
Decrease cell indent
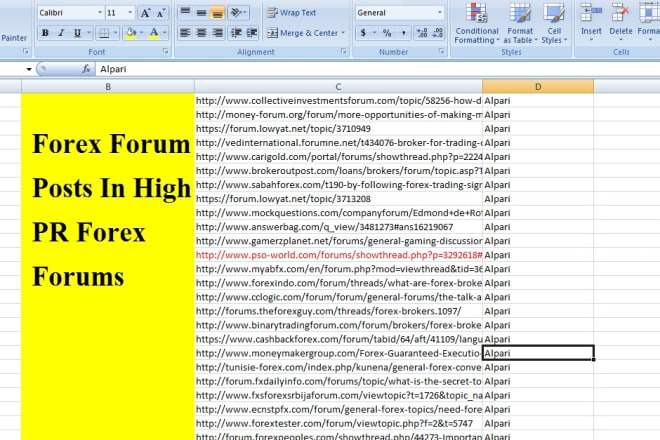236,32
